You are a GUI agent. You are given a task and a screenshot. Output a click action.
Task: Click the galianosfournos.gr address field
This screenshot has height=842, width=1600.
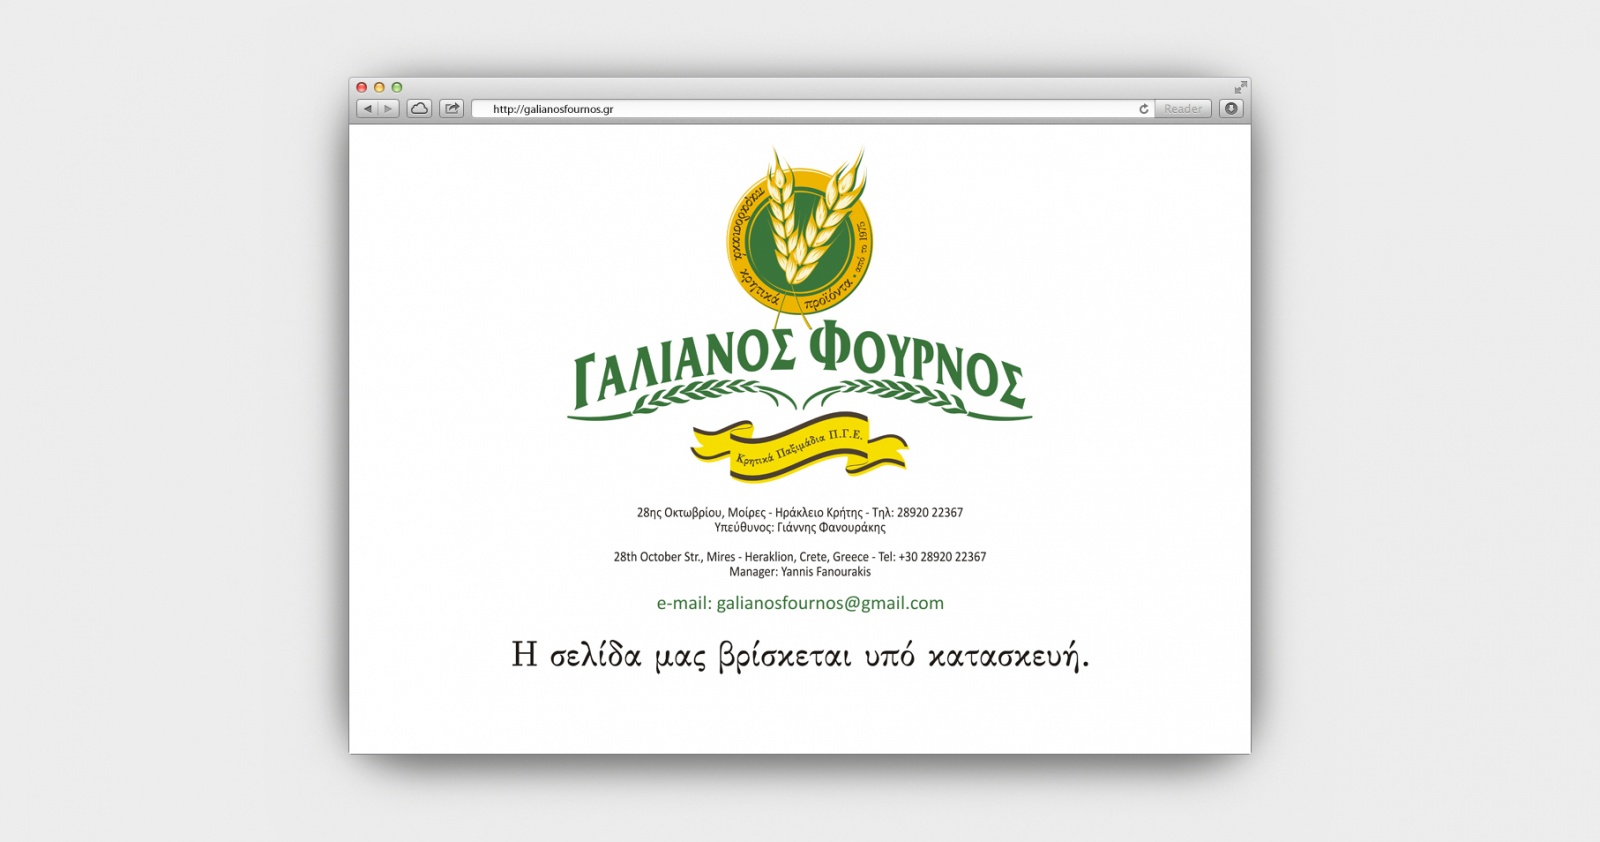coord(812,109)
